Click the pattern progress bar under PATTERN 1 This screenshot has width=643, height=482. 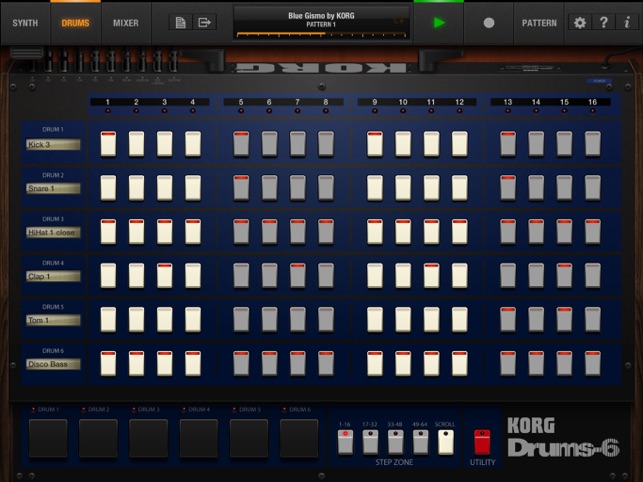click(x=321, y=34)
